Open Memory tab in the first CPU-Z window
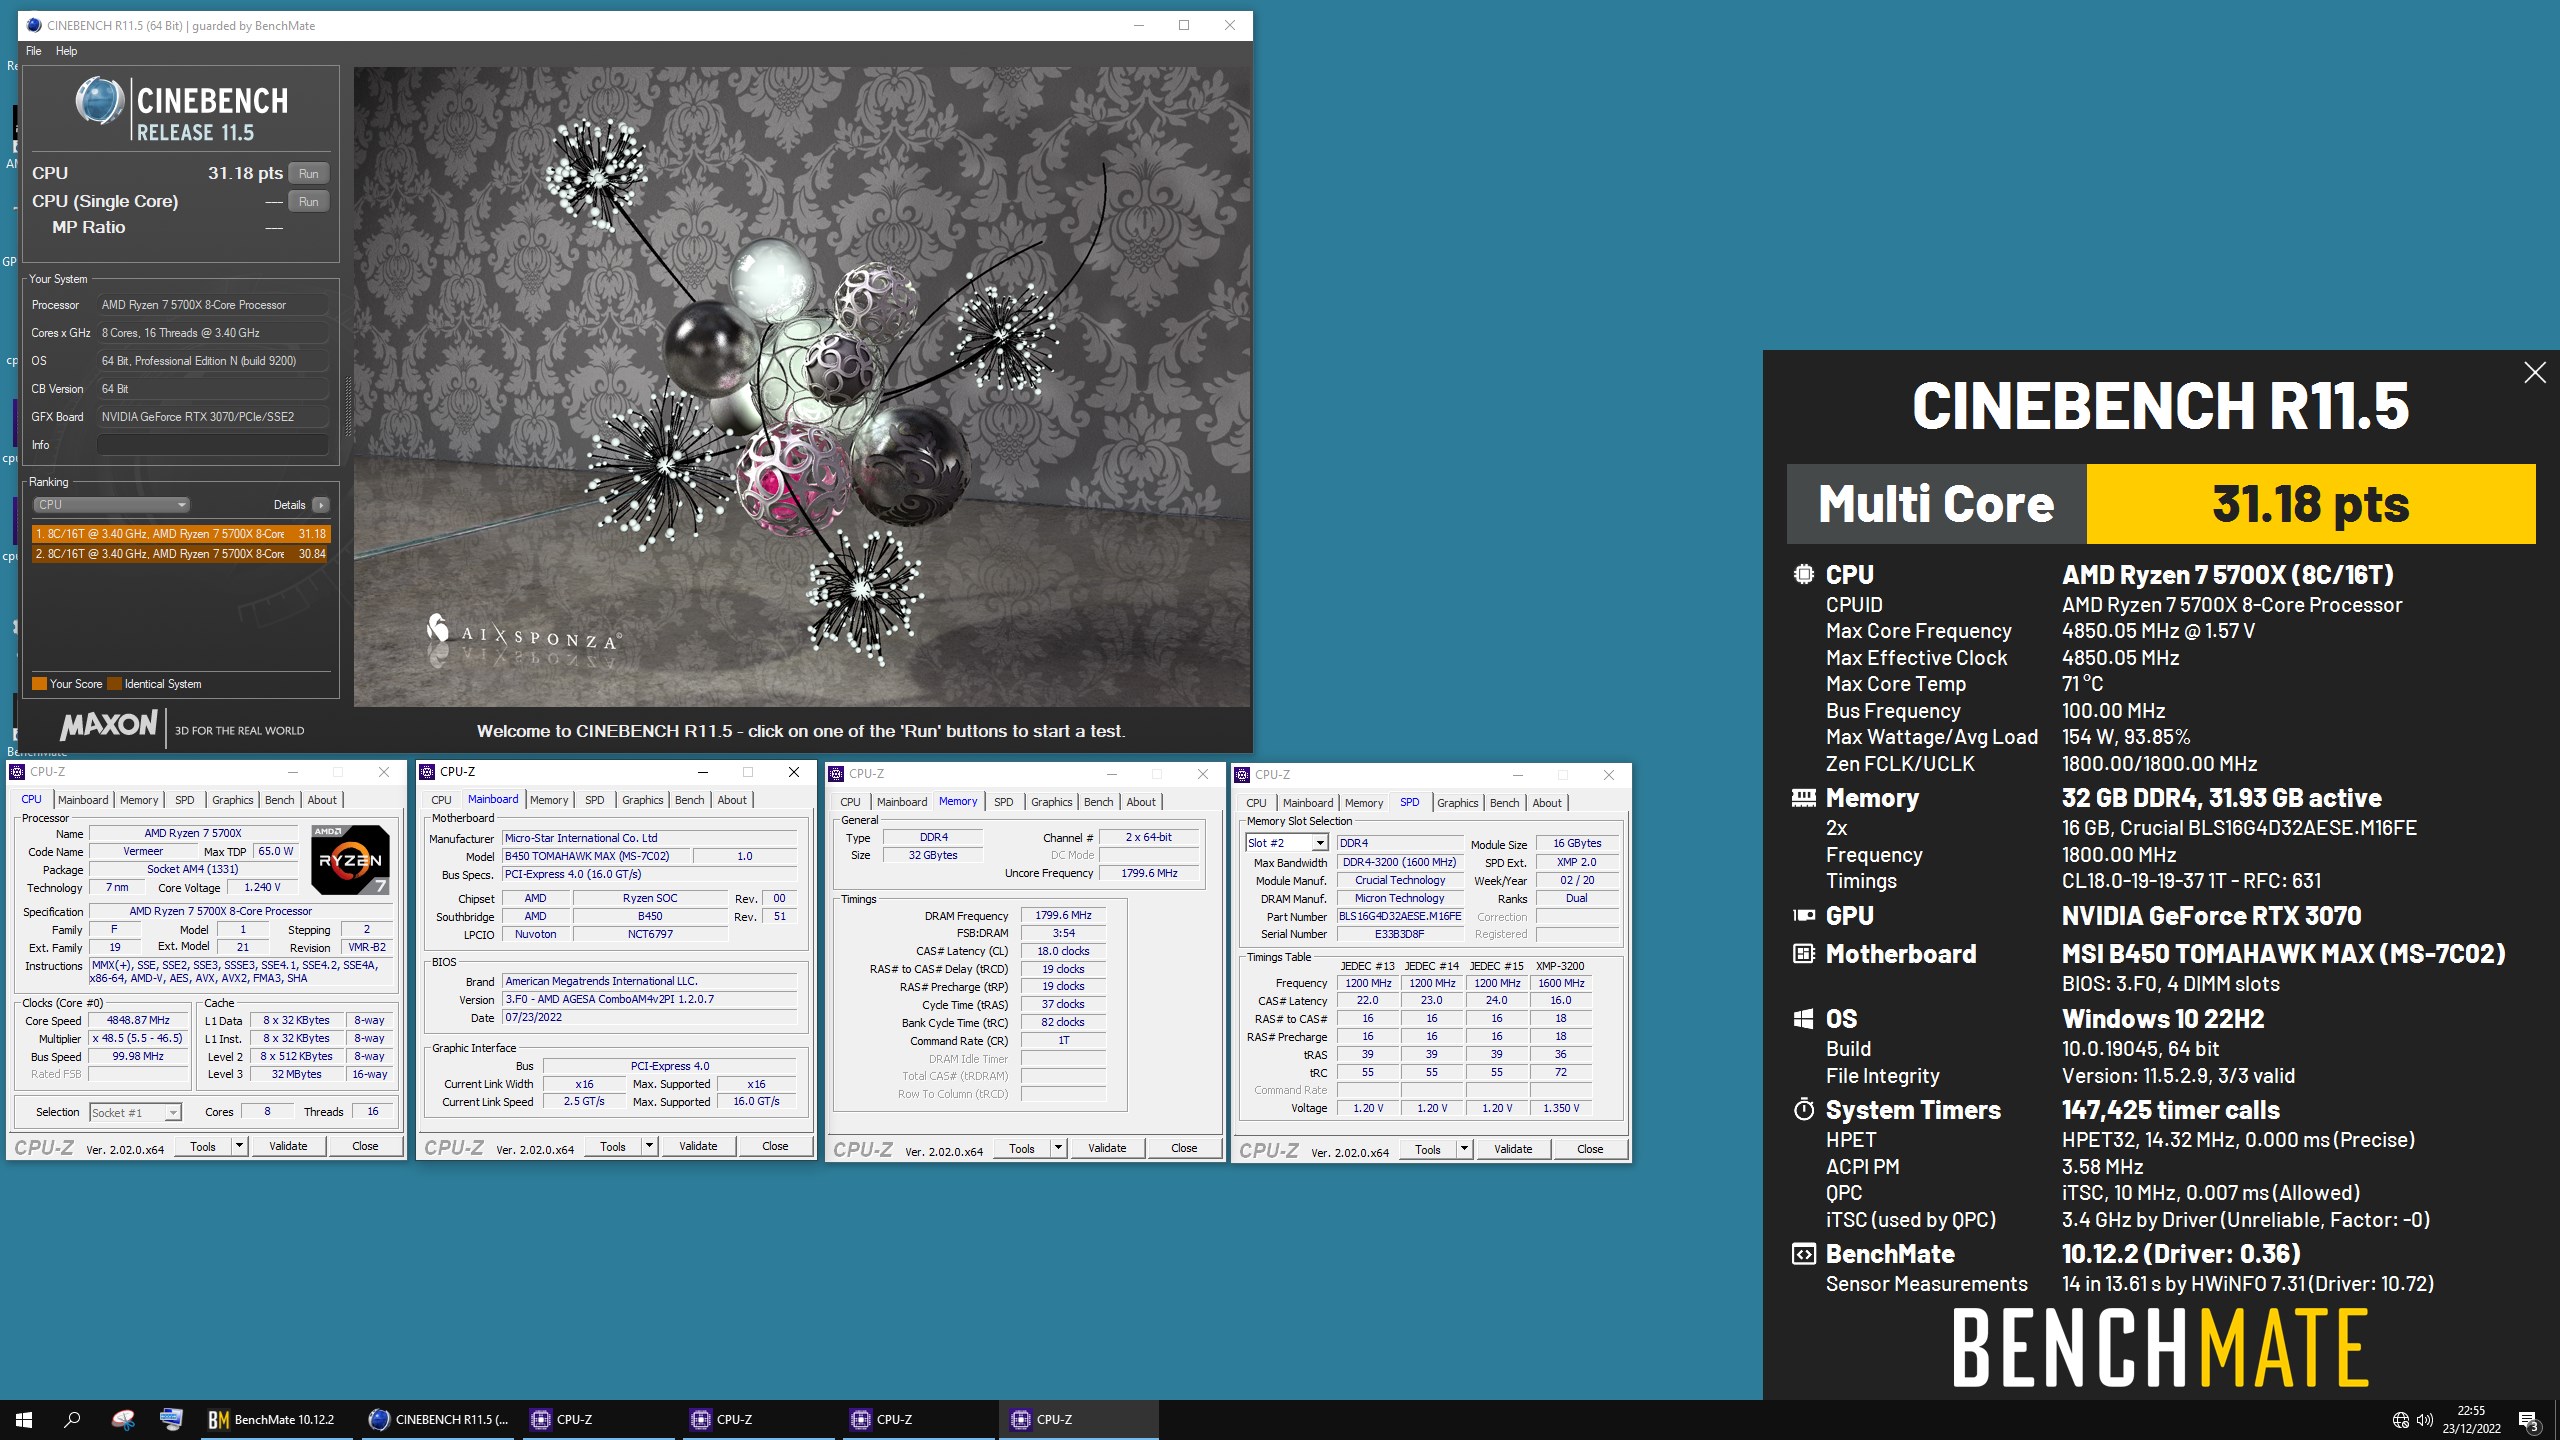 coord(139,800)
